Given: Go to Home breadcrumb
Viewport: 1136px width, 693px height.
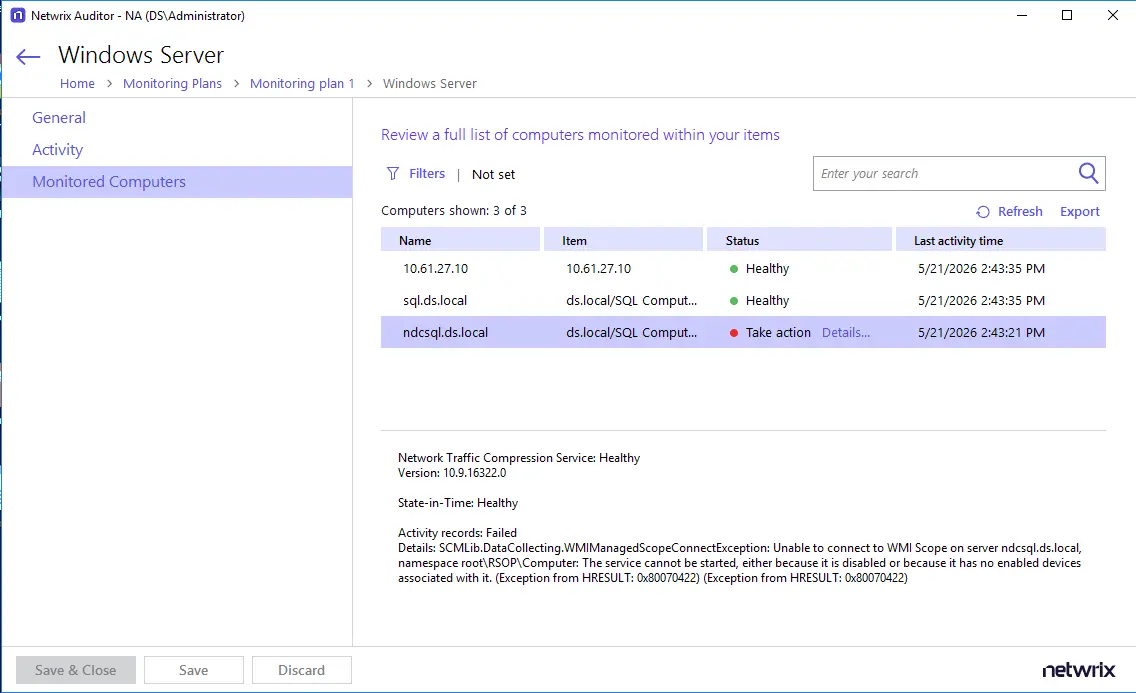Looking at the screenshot, I should 77,83.
